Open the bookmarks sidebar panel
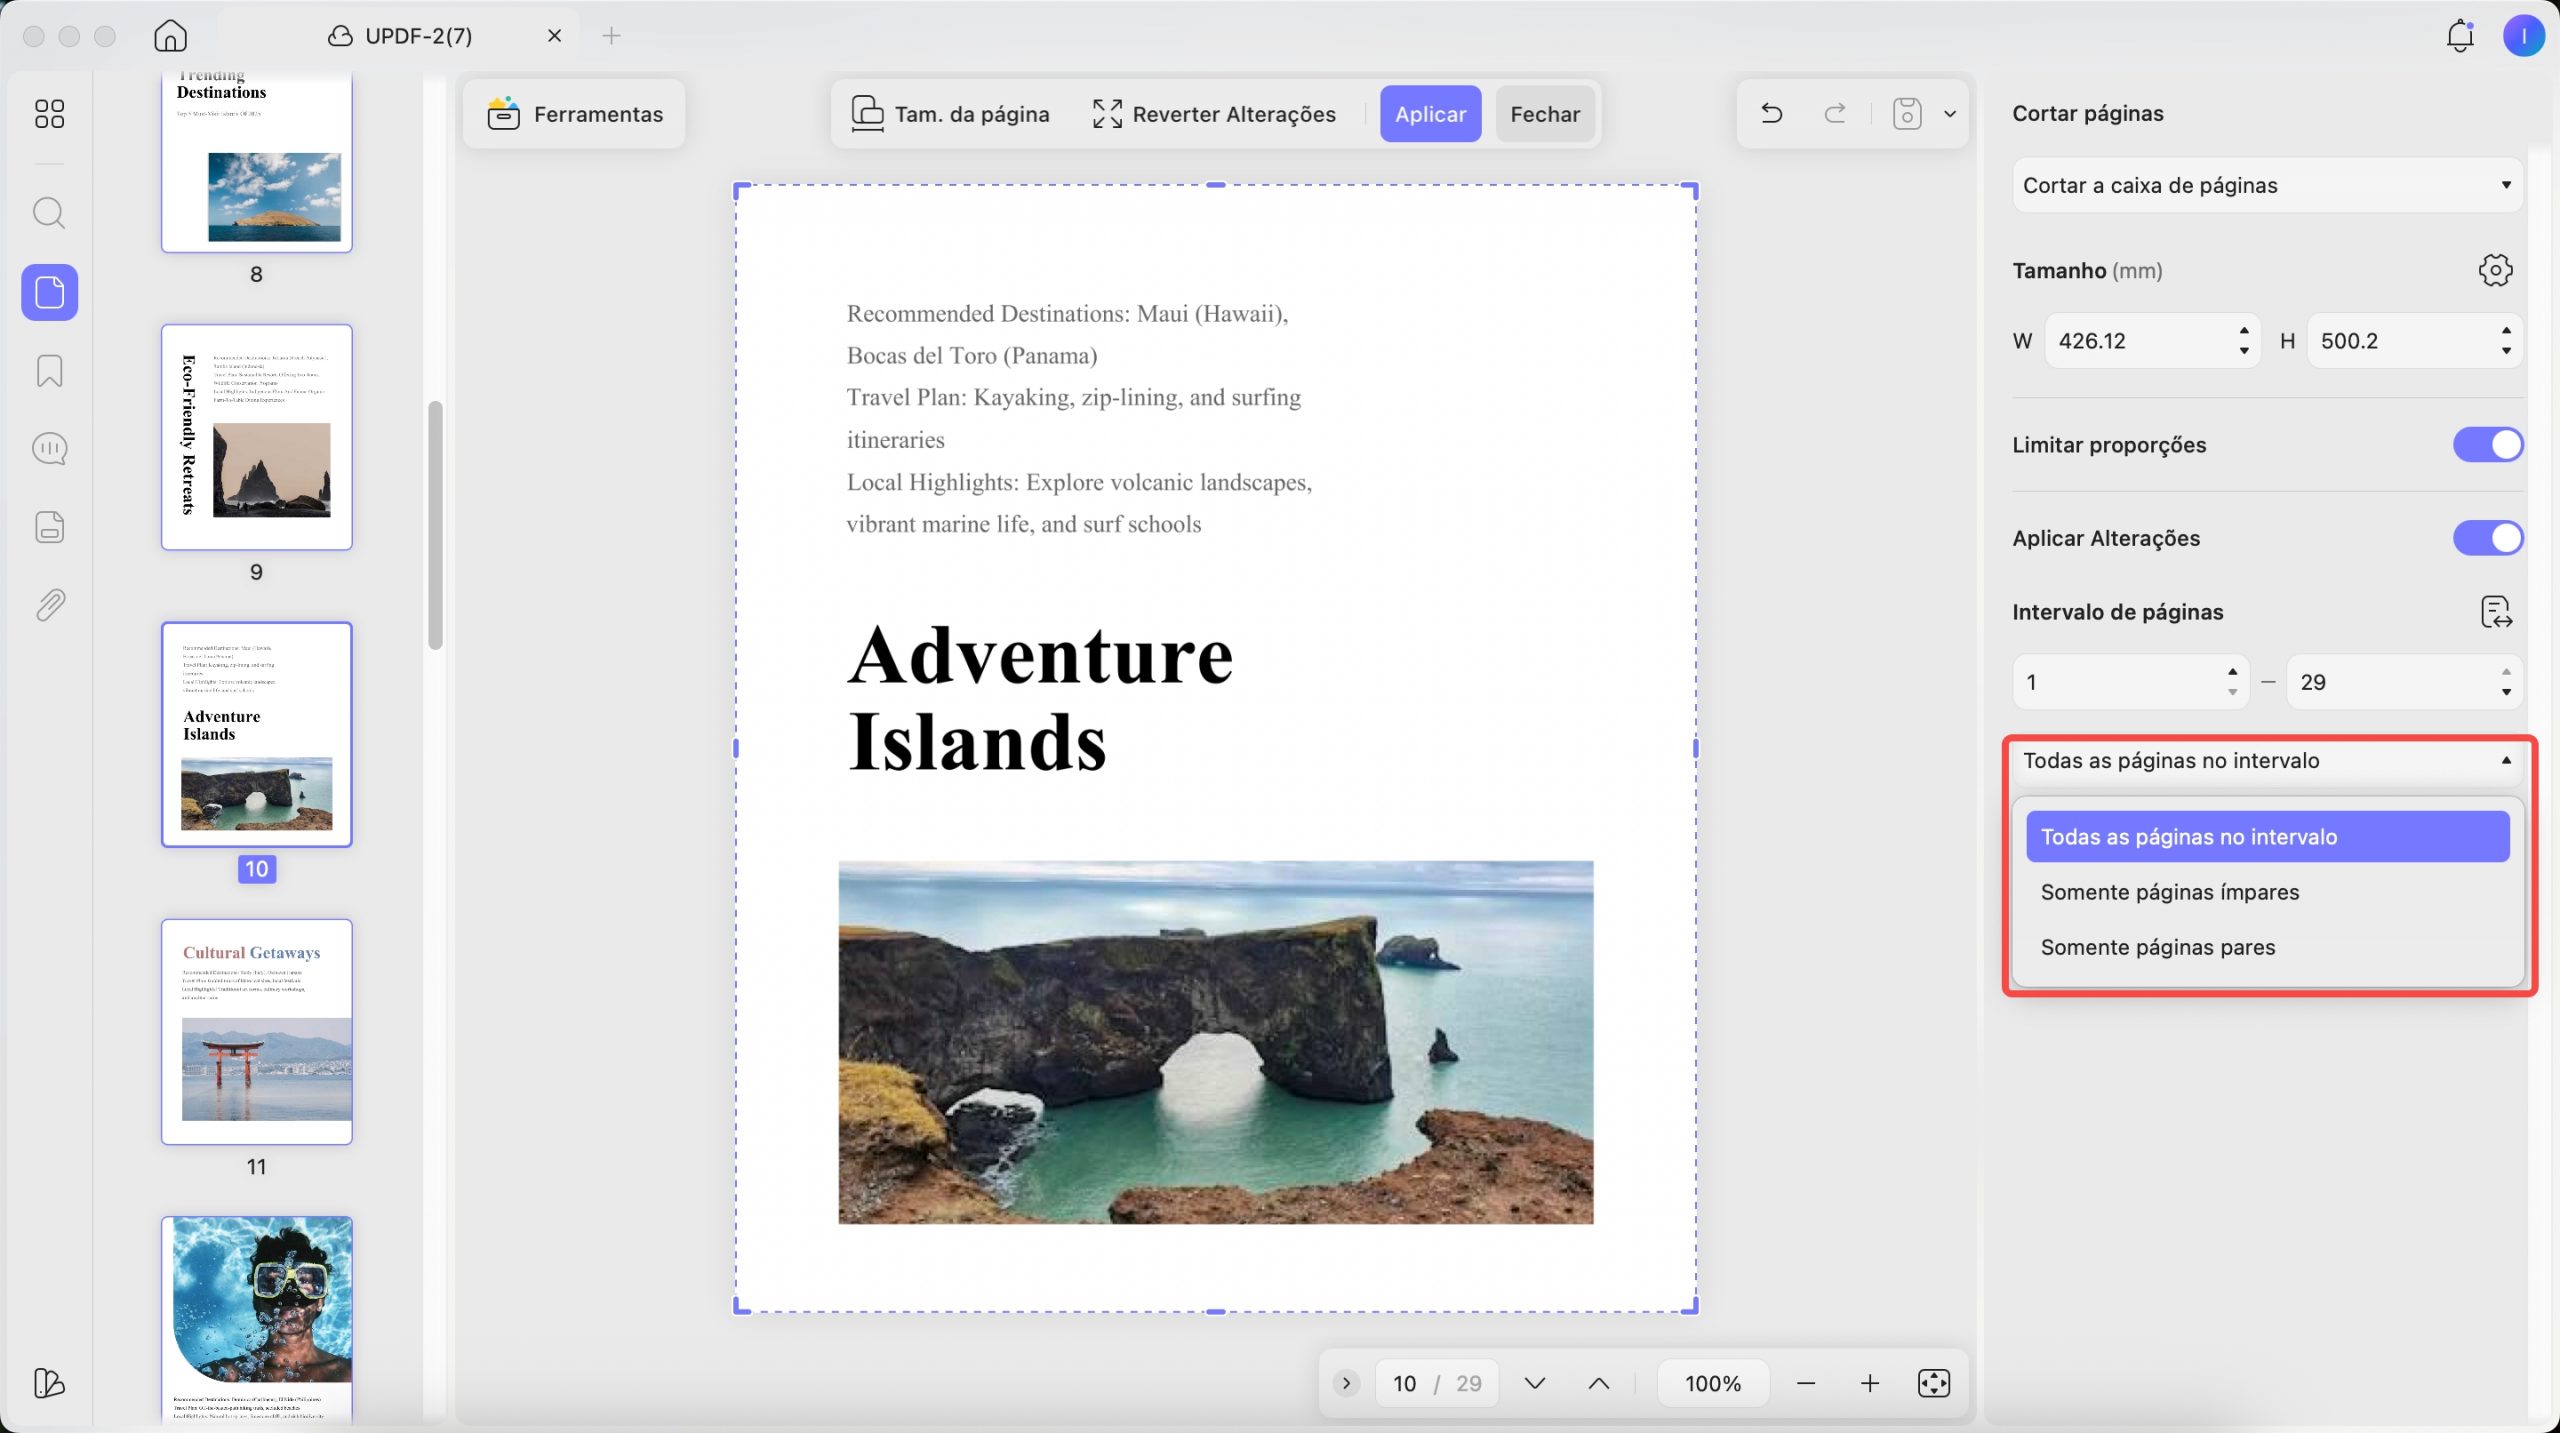 49,371
